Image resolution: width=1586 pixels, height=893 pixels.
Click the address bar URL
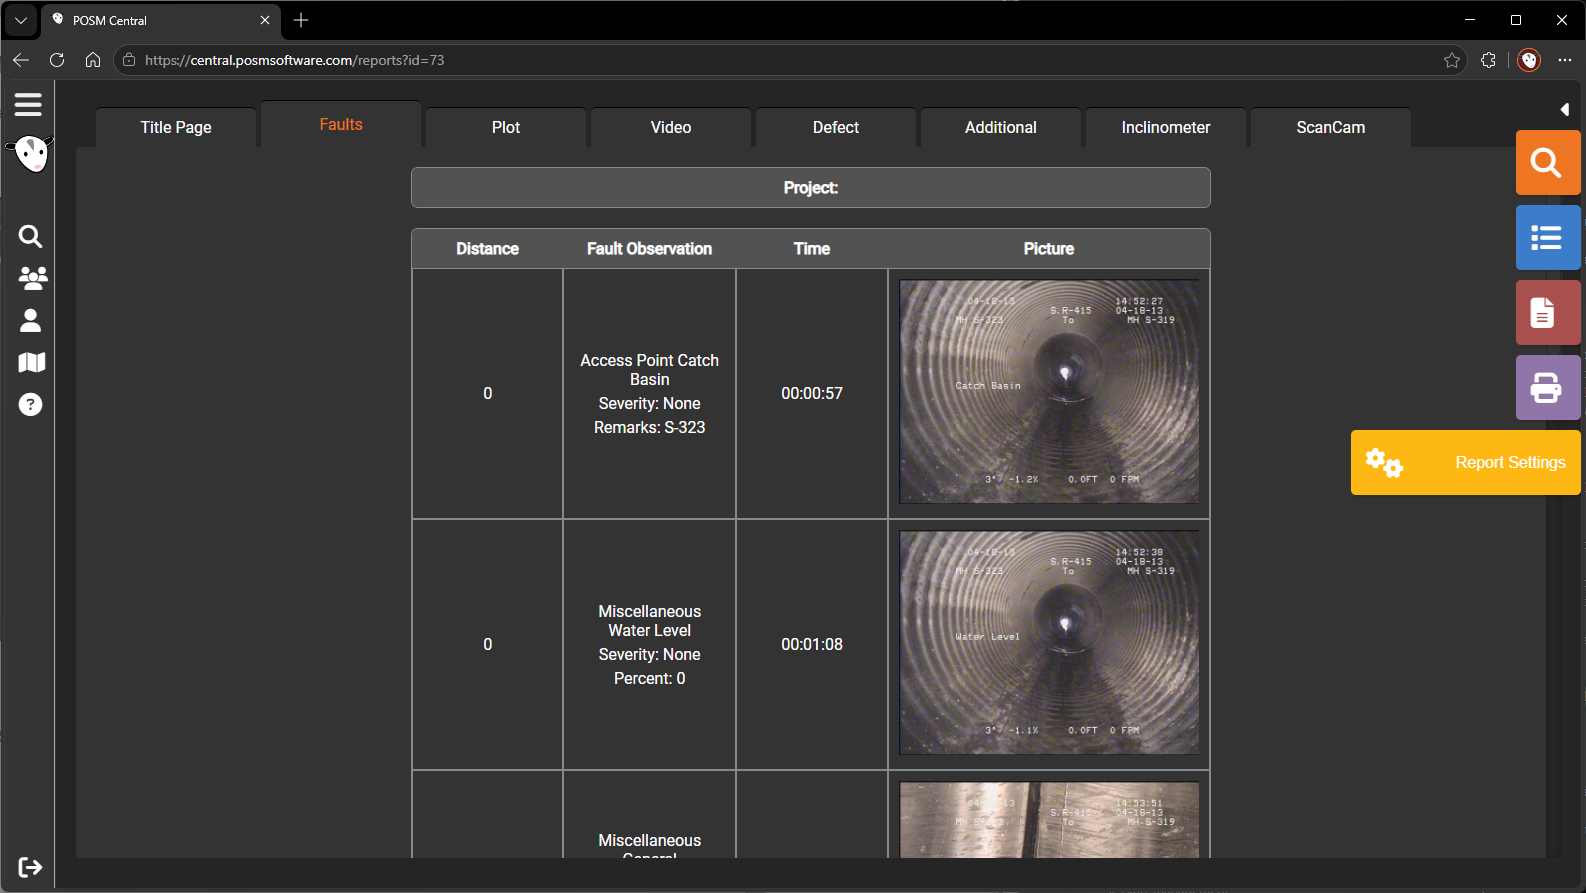pyautogui.click(x=295, y=60)
